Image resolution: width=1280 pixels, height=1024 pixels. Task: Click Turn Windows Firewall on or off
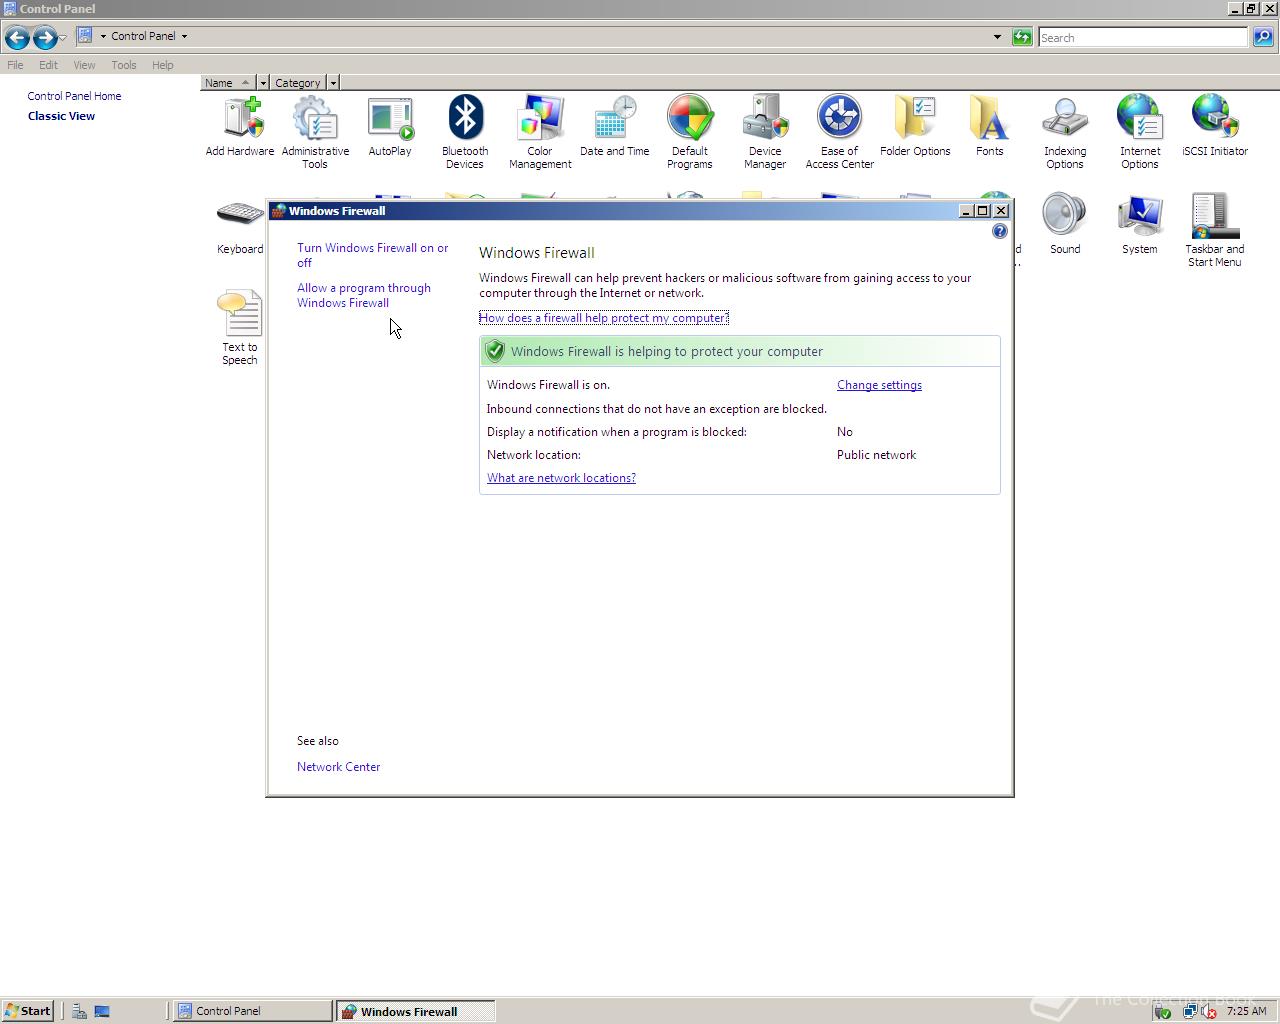tap(372, 255)
